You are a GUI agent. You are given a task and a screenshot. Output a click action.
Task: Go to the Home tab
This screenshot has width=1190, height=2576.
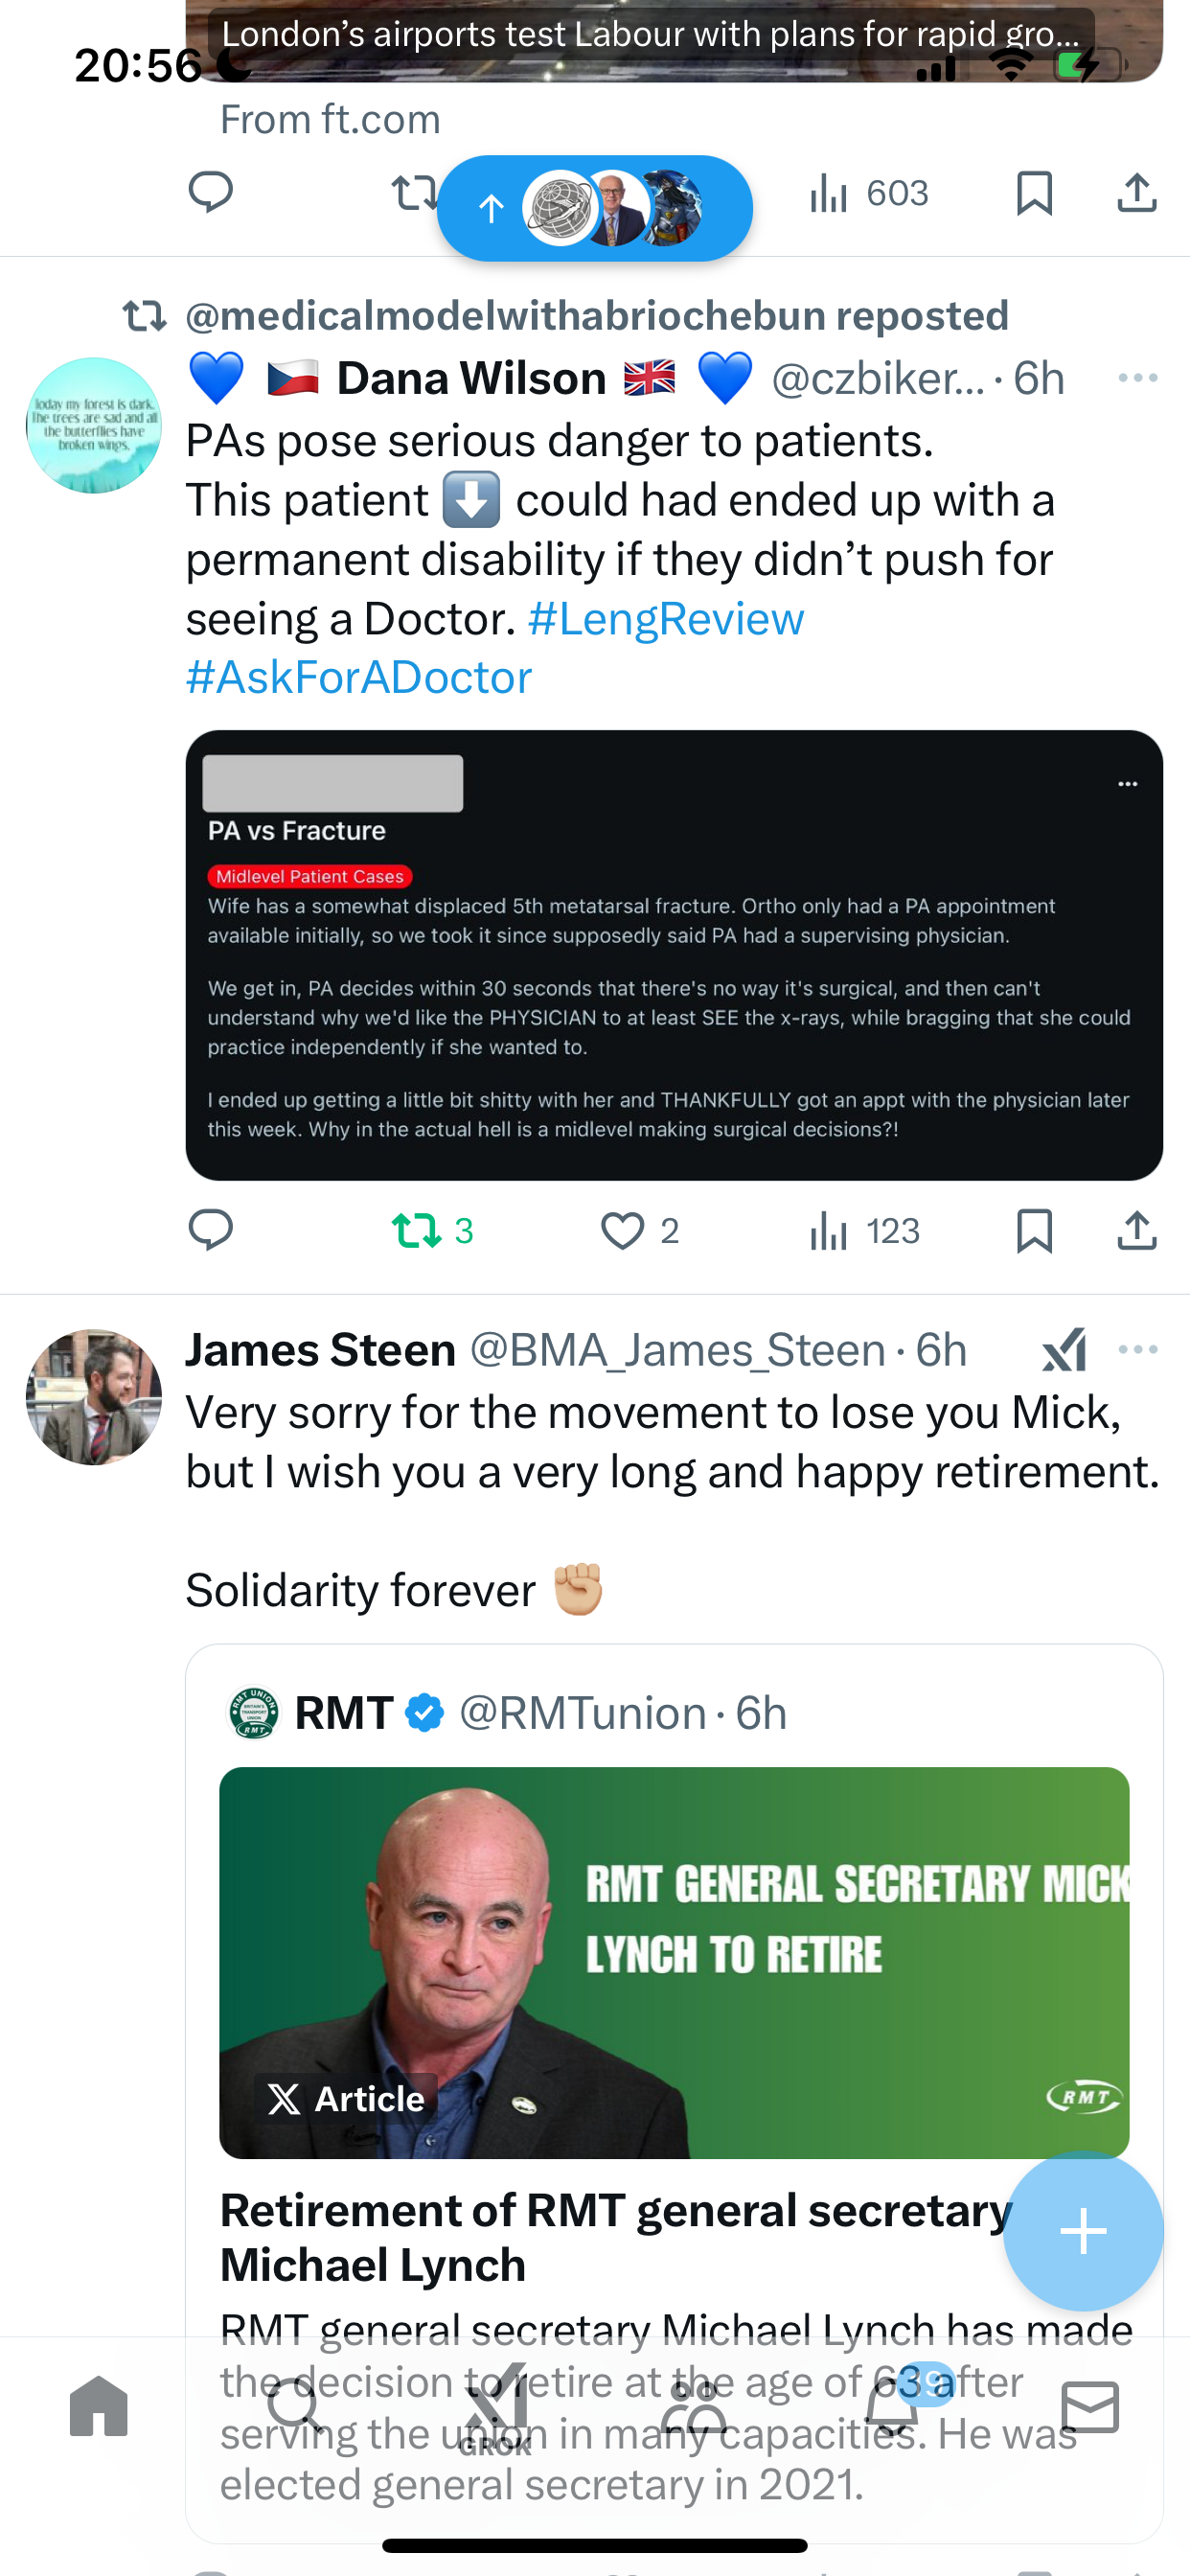click(99, 2407)
